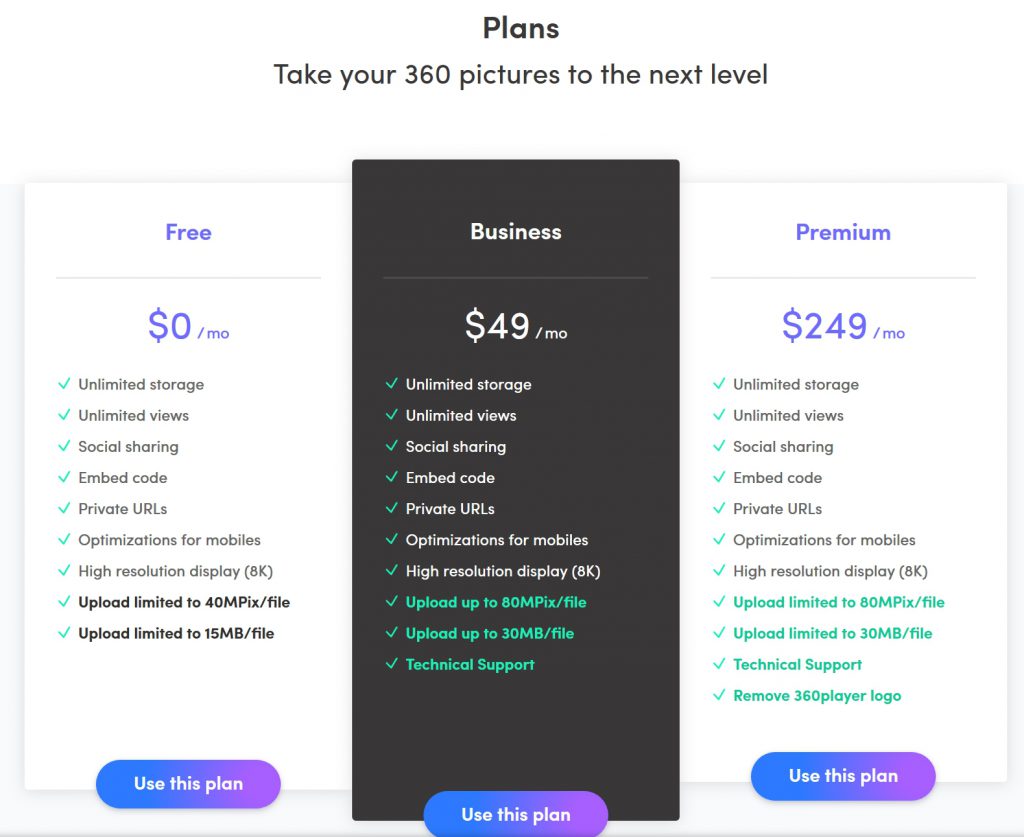The image size is (1024, 837).
Task: Click checkmark beside Remove 360player logo
Action: coord(719,695)
